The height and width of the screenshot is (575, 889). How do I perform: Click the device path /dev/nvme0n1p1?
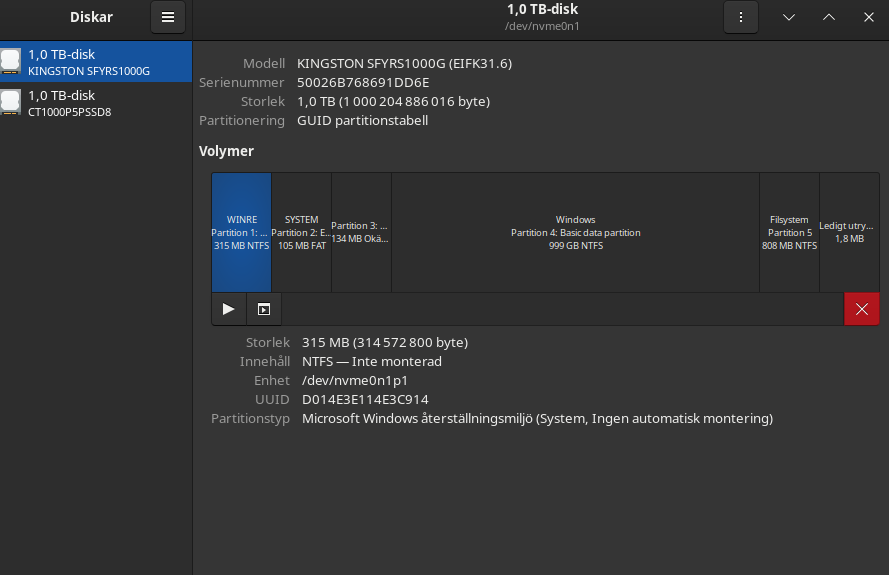[x=355, y=380]
